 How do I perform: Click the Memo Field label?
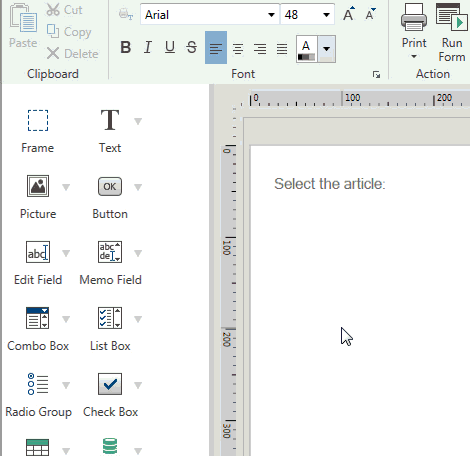click(x=110, y=280)
